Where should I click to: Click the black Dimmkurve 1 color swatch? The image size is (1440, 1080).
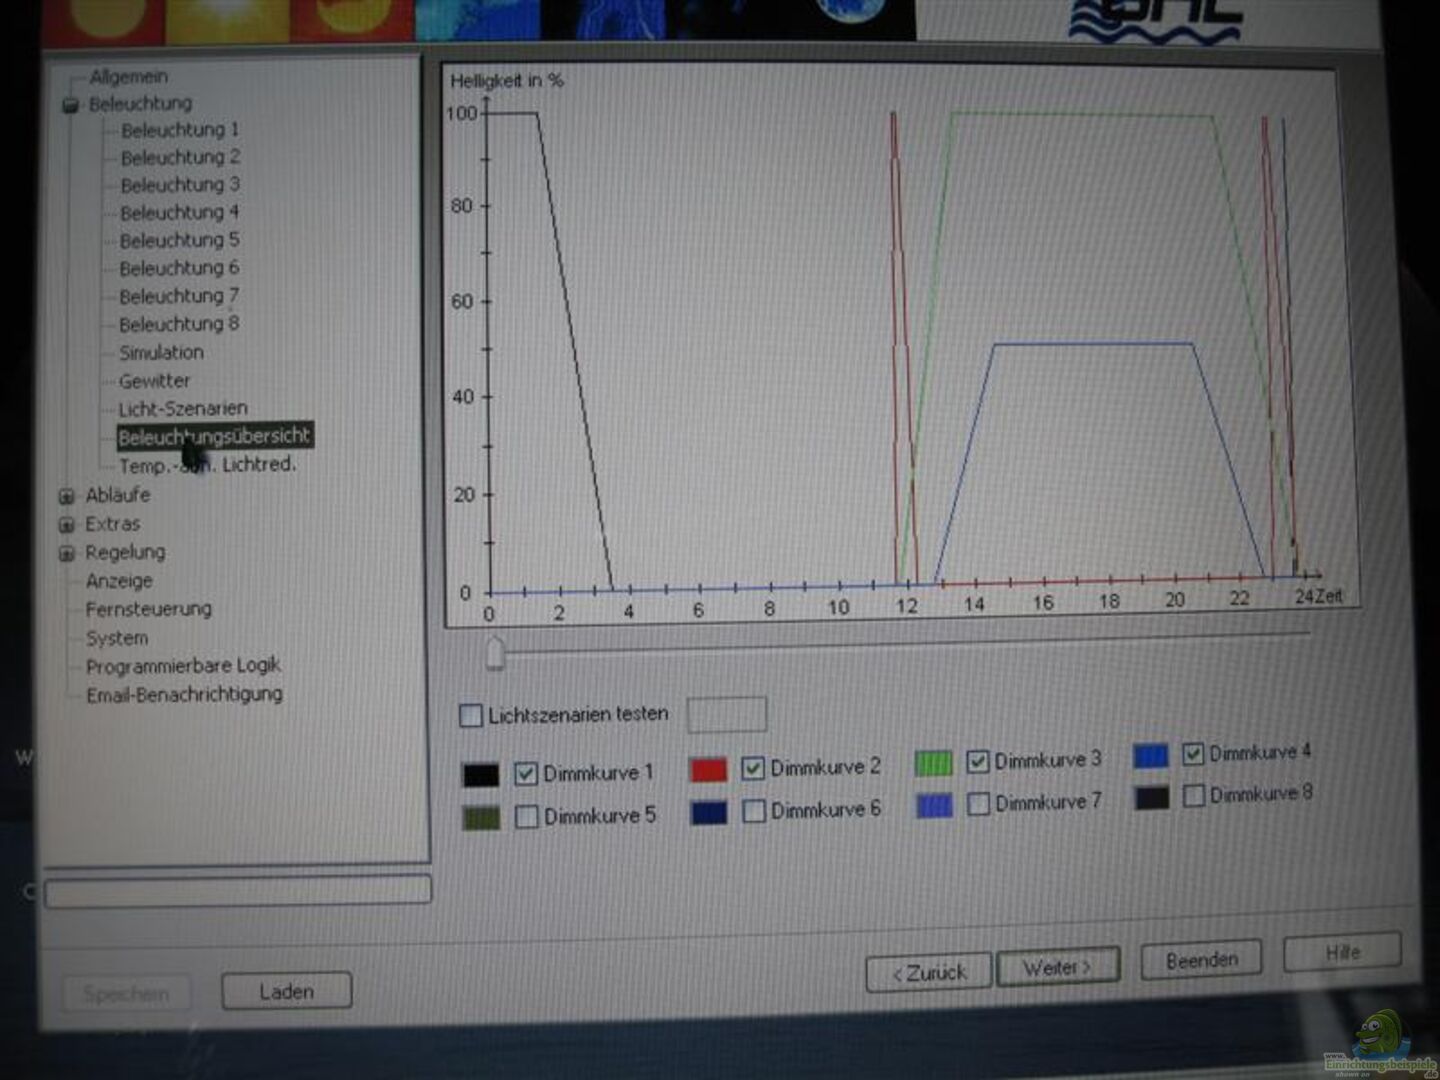(x=481, y=775)
